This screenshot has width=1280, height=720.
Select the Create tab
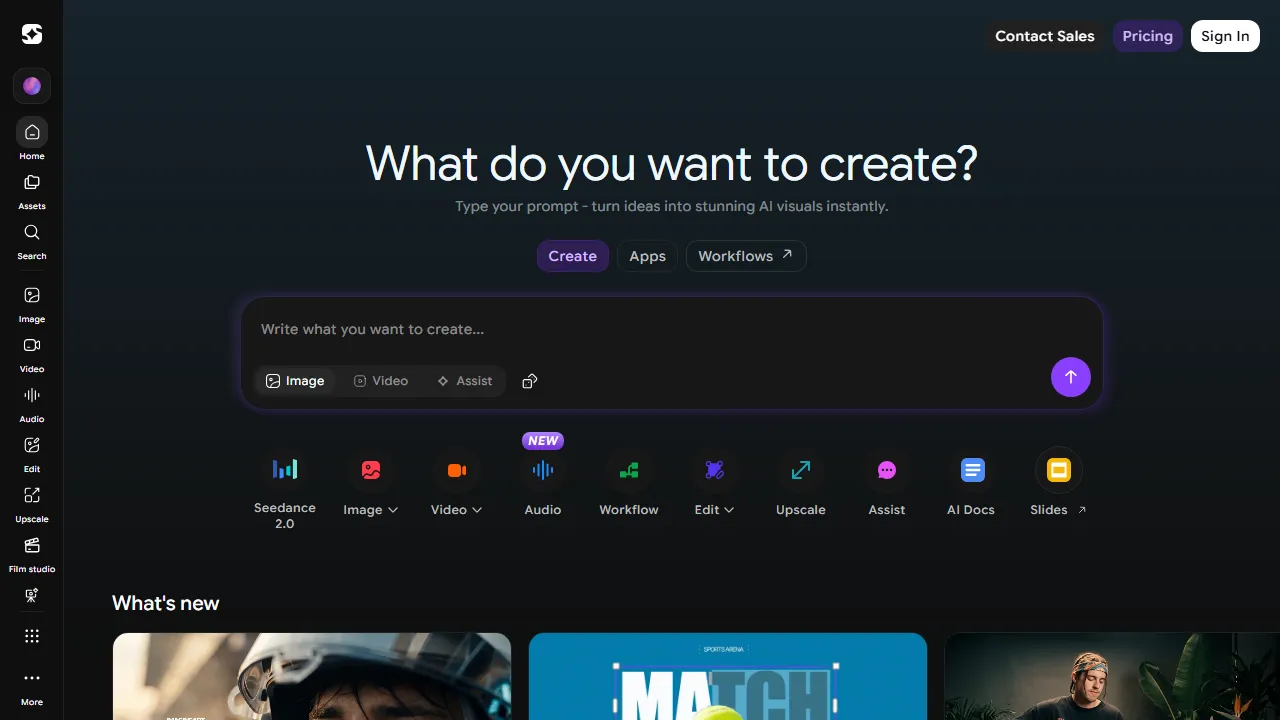[573, 256]
